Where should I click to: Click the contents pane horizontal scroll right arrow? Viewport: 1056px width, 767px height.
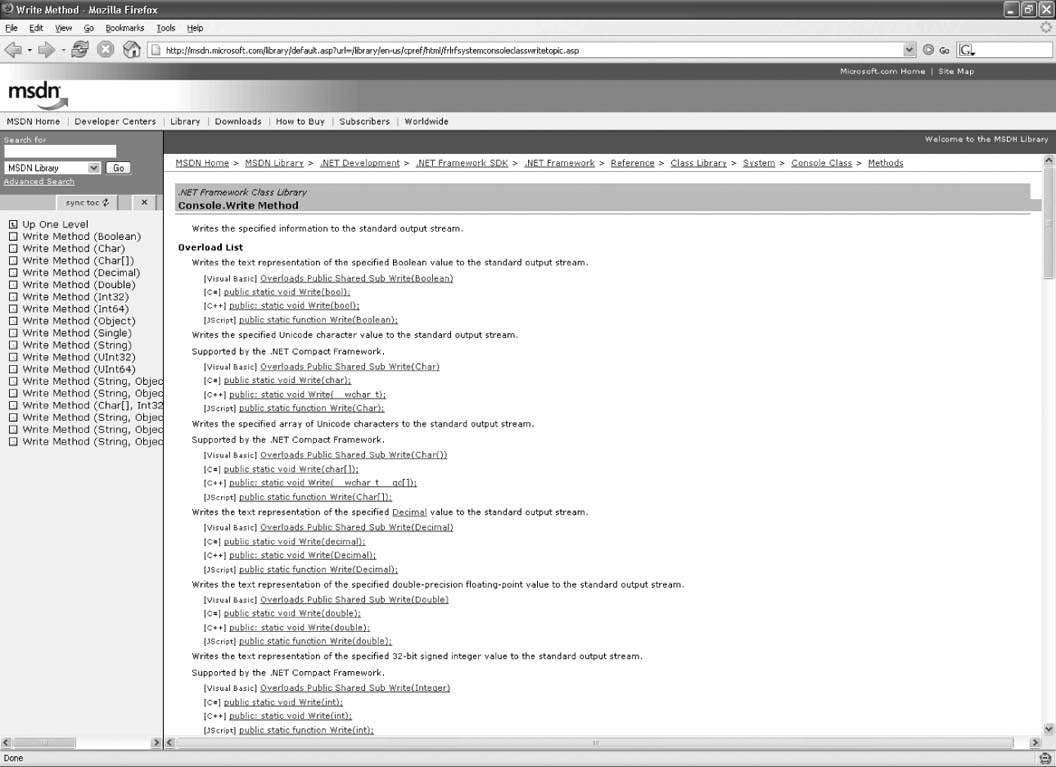tap(156, 742)
